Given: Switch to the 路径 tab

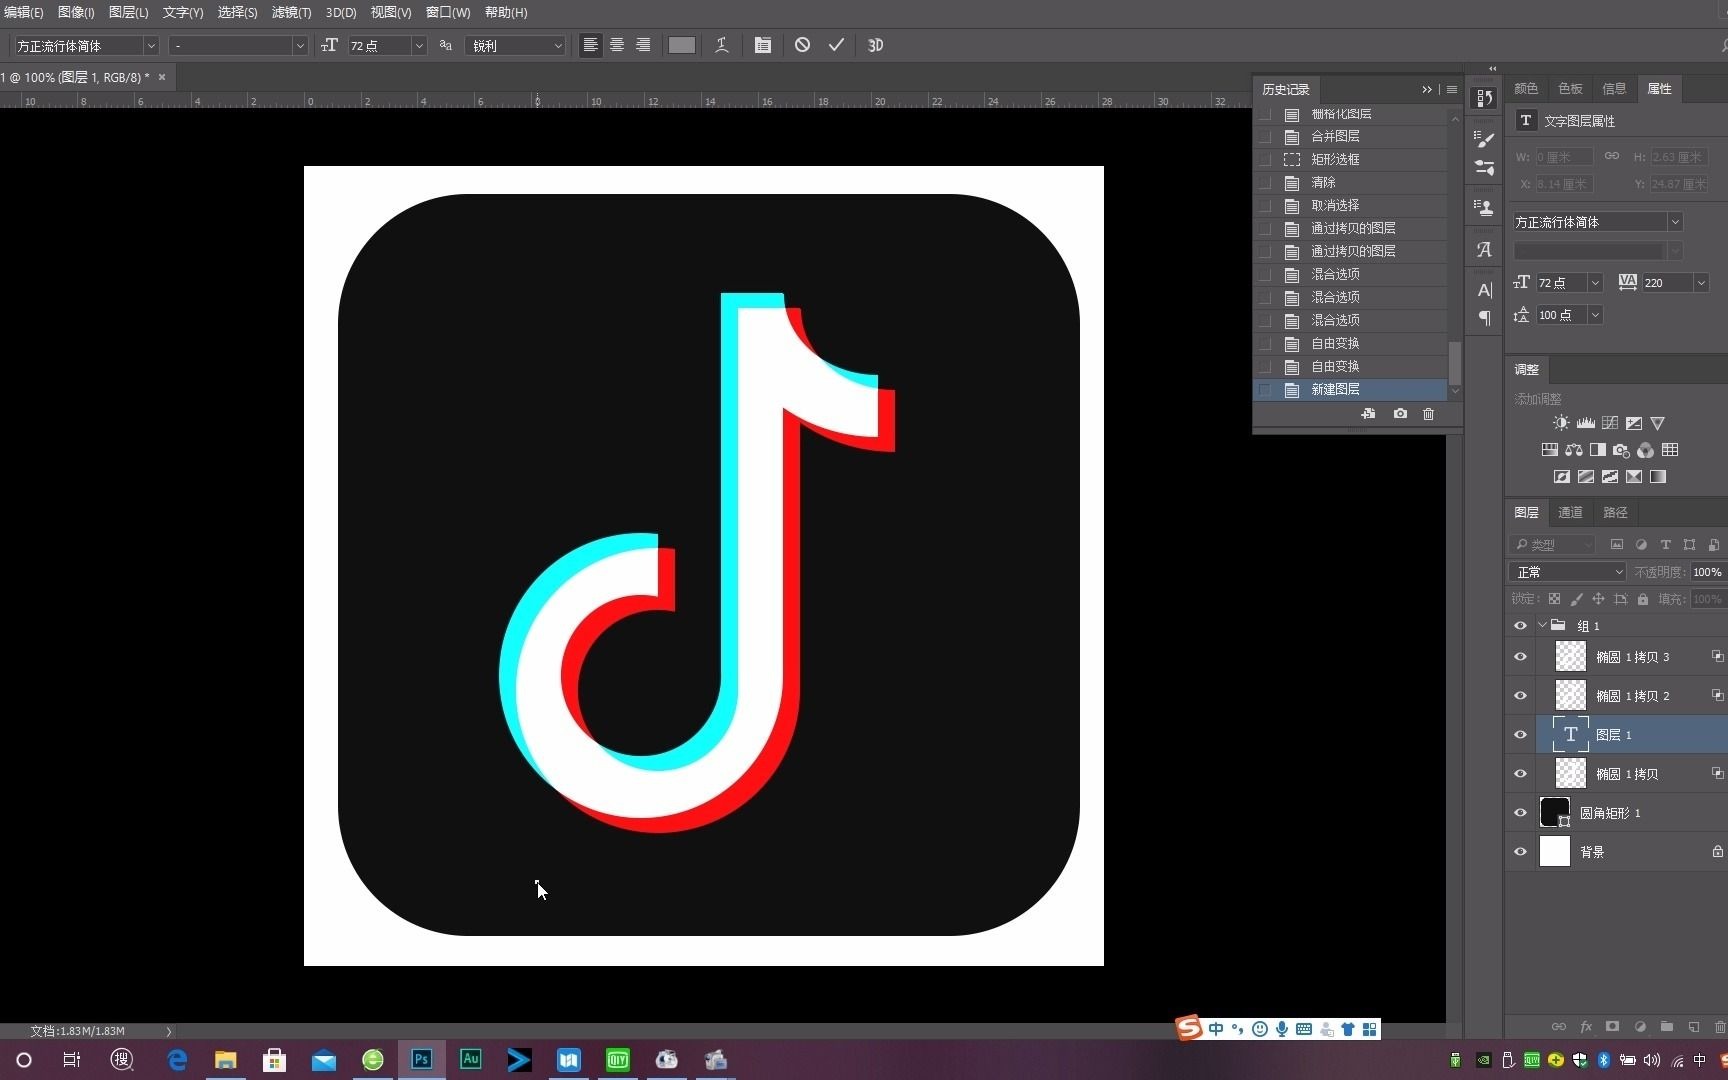Looking at the screenshot, I should 1615,512.
